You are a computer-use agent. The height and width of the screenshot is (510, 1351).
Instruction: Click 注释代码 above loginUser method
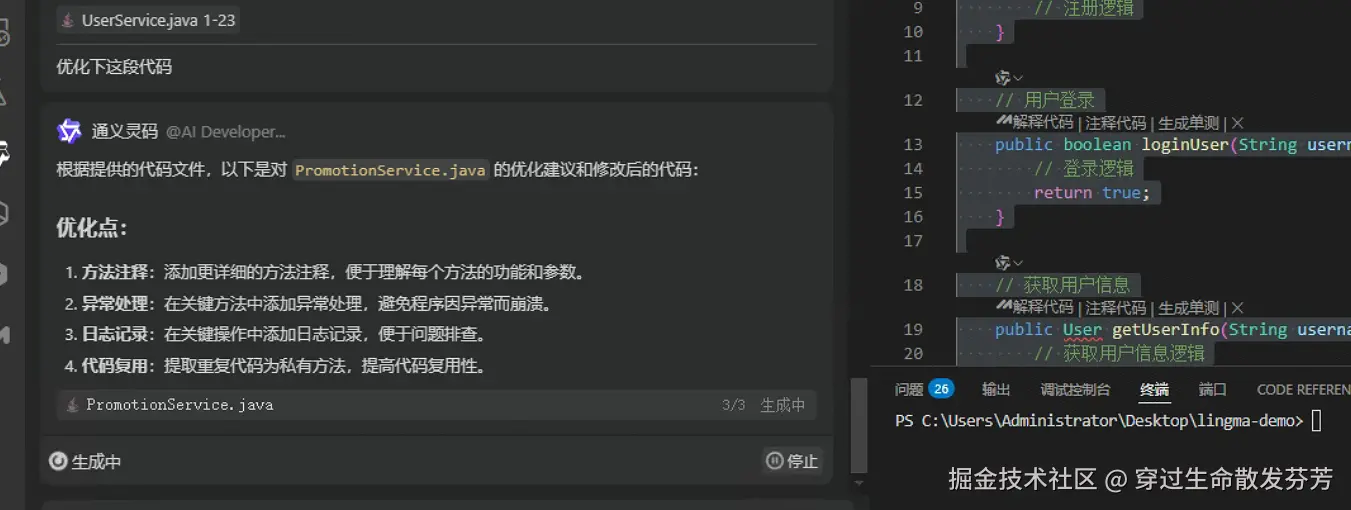click(1115, 123)
